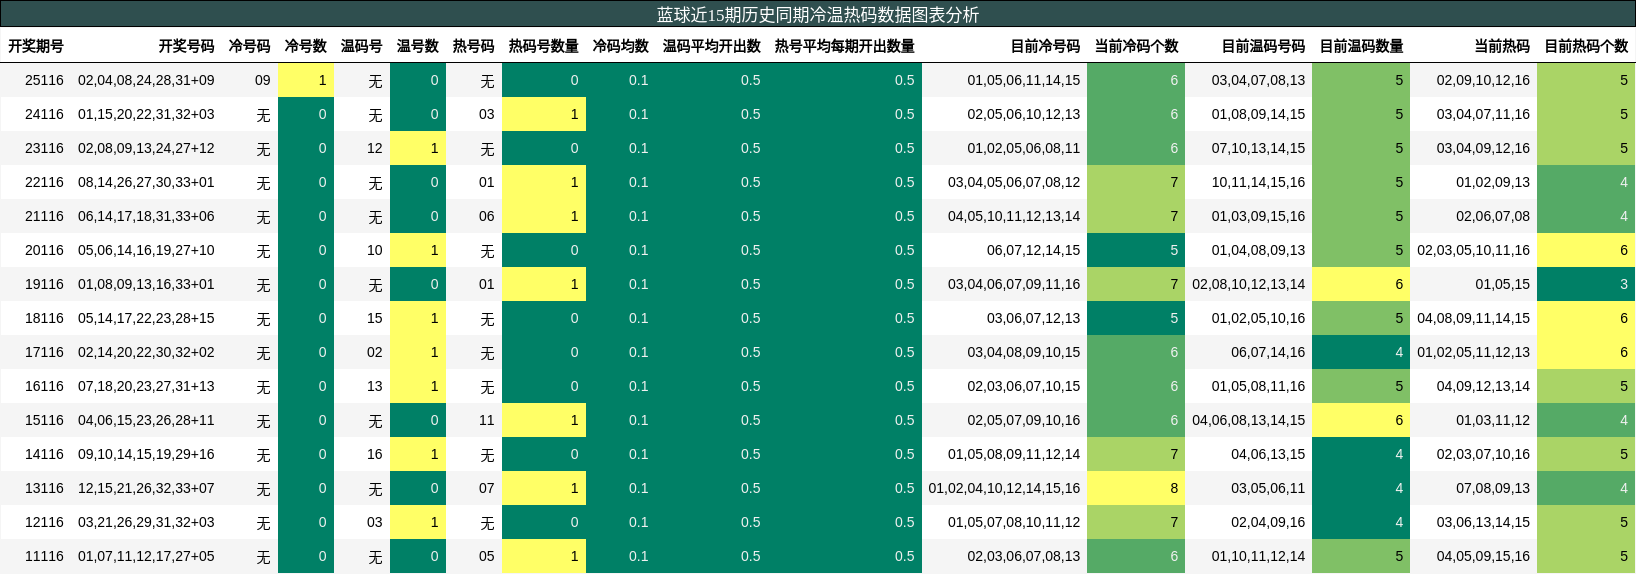
Task: Select draw numbers 09,10,14,15,19,29+16
Action: pyautogui.click(x=146, y=454)
